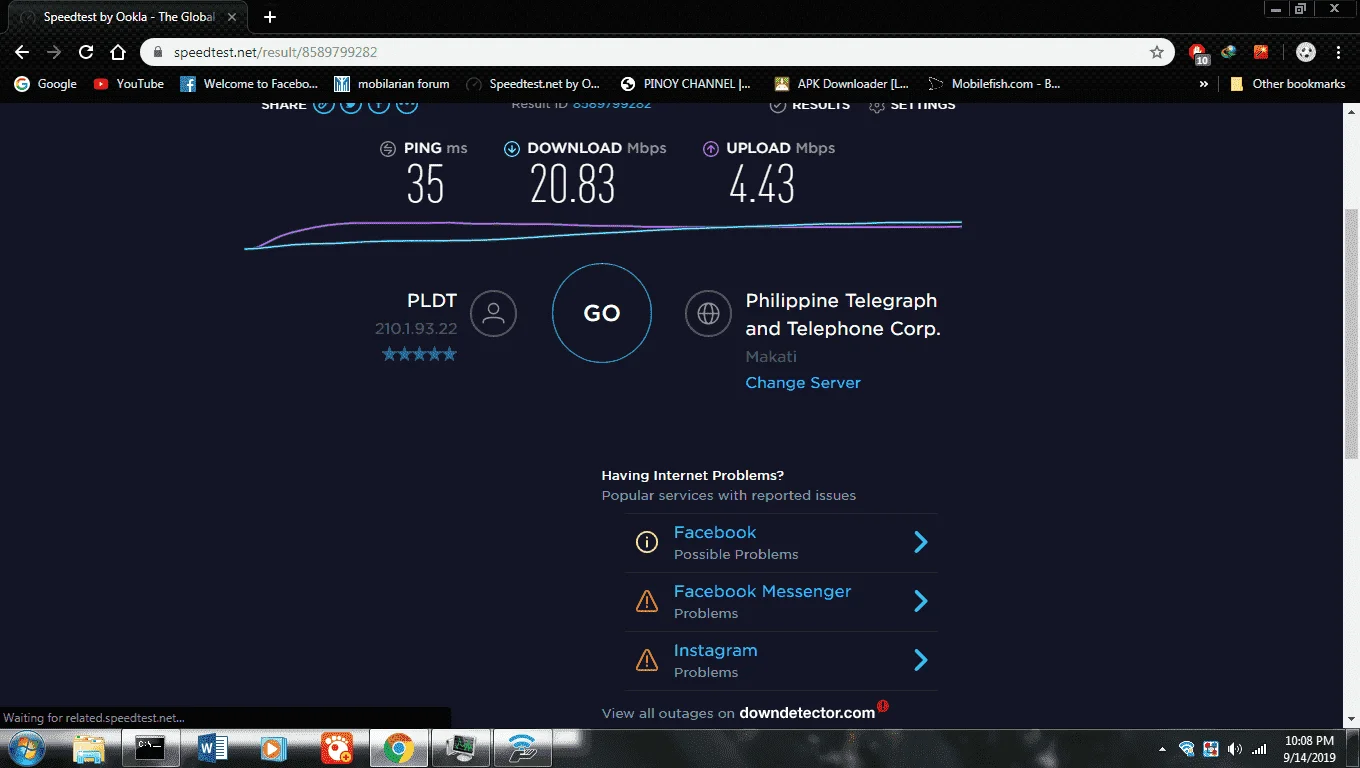Screen dimensions: 1360x768
Task: Go back to the previous page
Action: click(22, 52)
